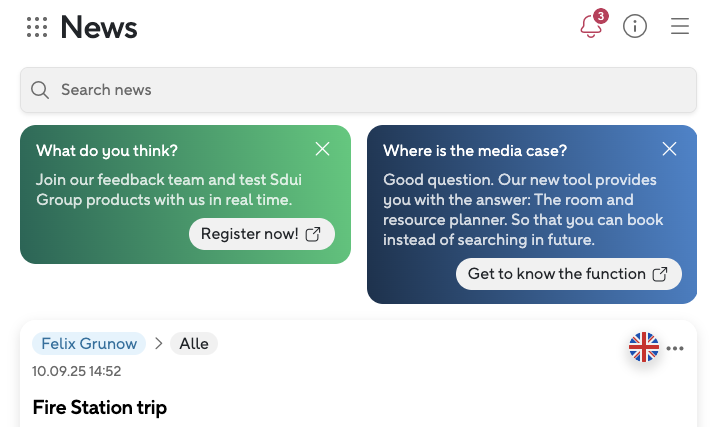Click the chevron after Felix Grunow
This screenshot has height=427, width=712.
tap(158, 344)
